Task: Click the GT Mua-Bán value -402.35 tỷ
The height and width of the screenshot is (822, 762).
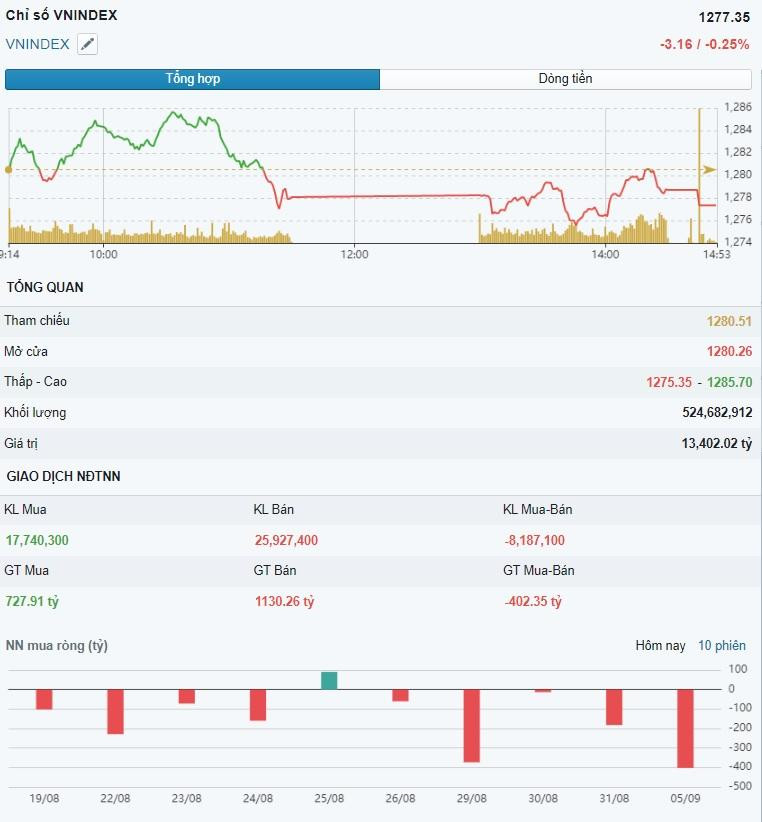Action: pos(533,601)
